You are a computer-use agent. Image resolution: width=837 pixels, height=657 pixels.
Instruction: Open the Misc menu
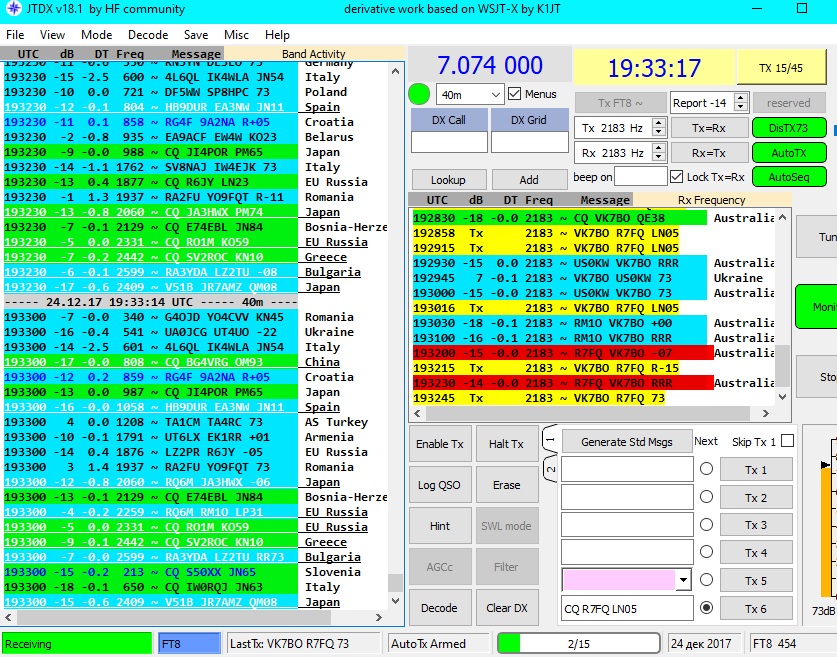237,35
